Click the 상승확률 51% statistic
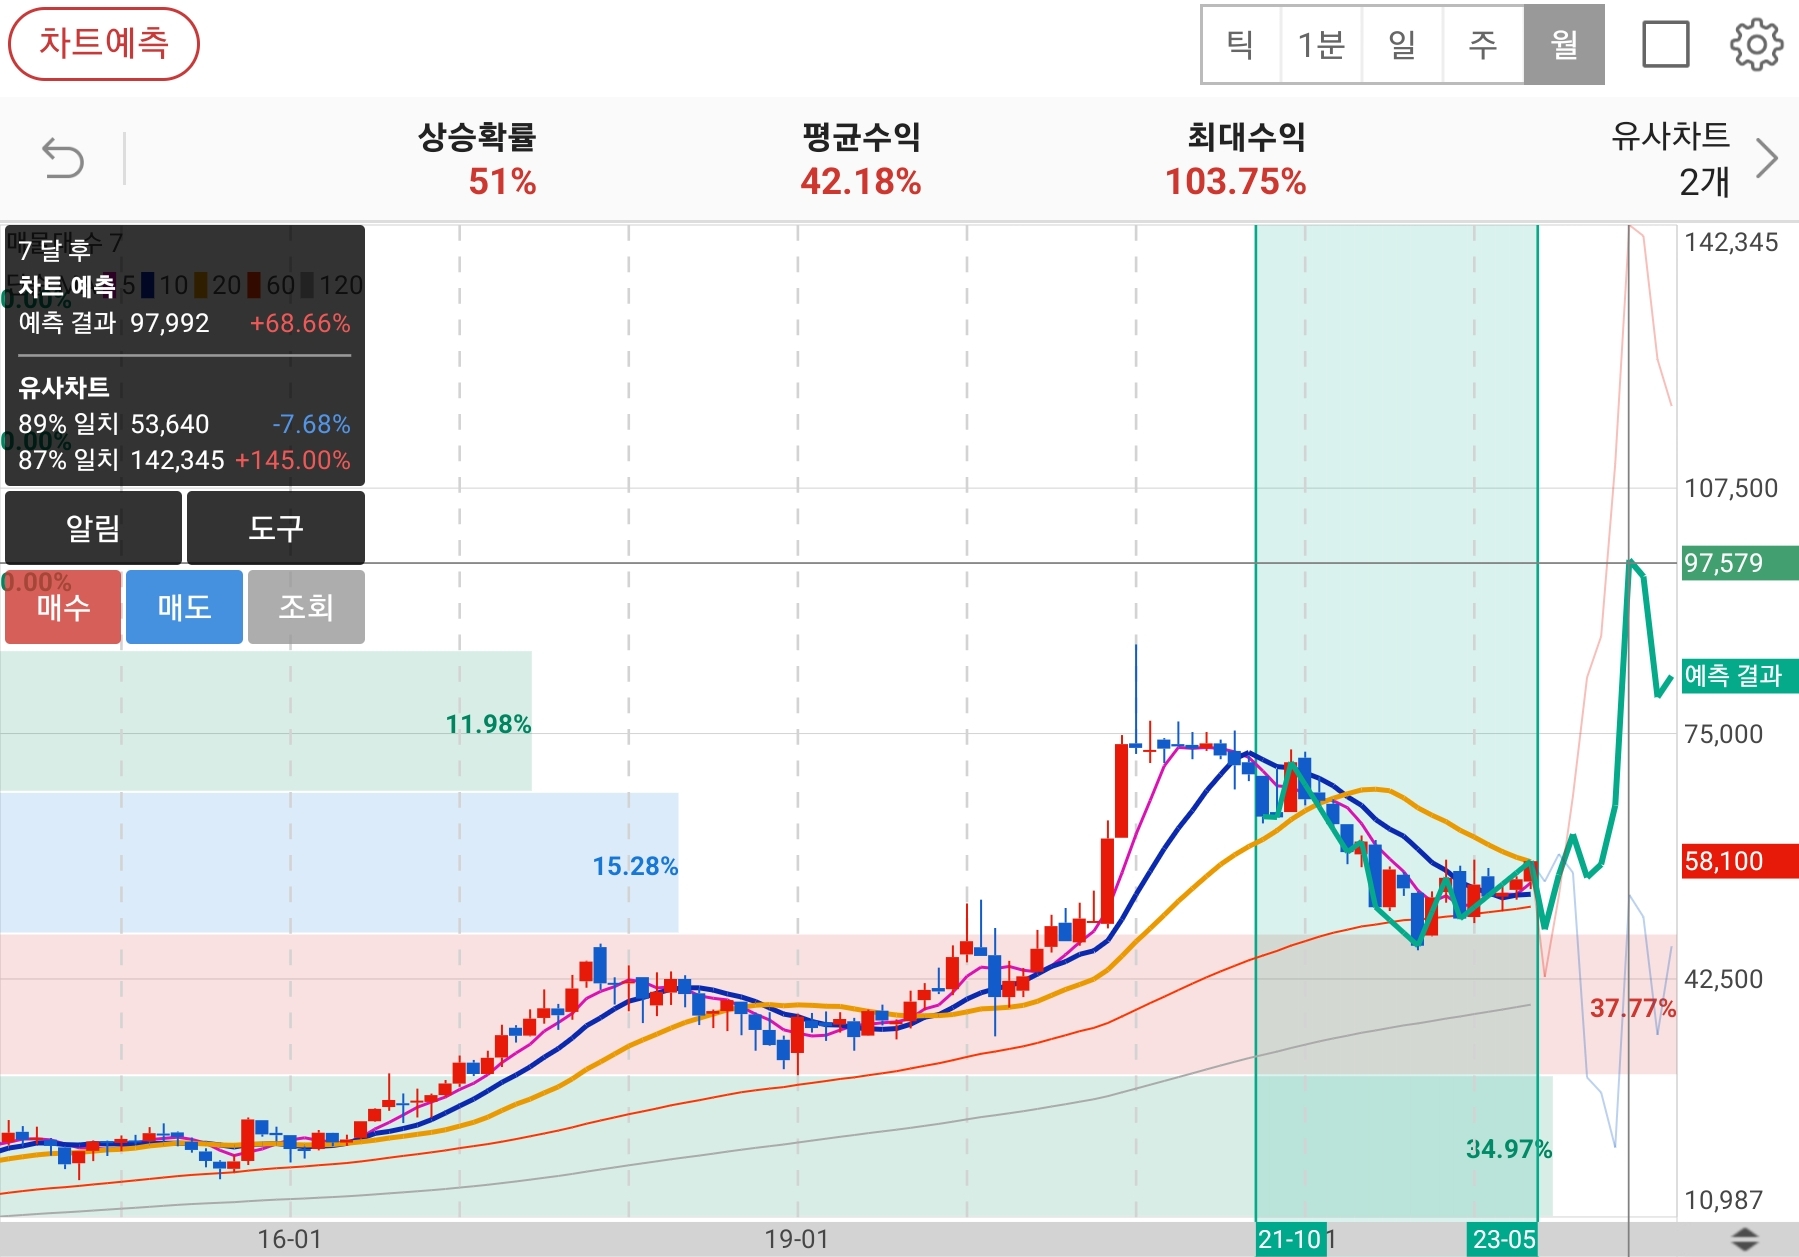 477,159
